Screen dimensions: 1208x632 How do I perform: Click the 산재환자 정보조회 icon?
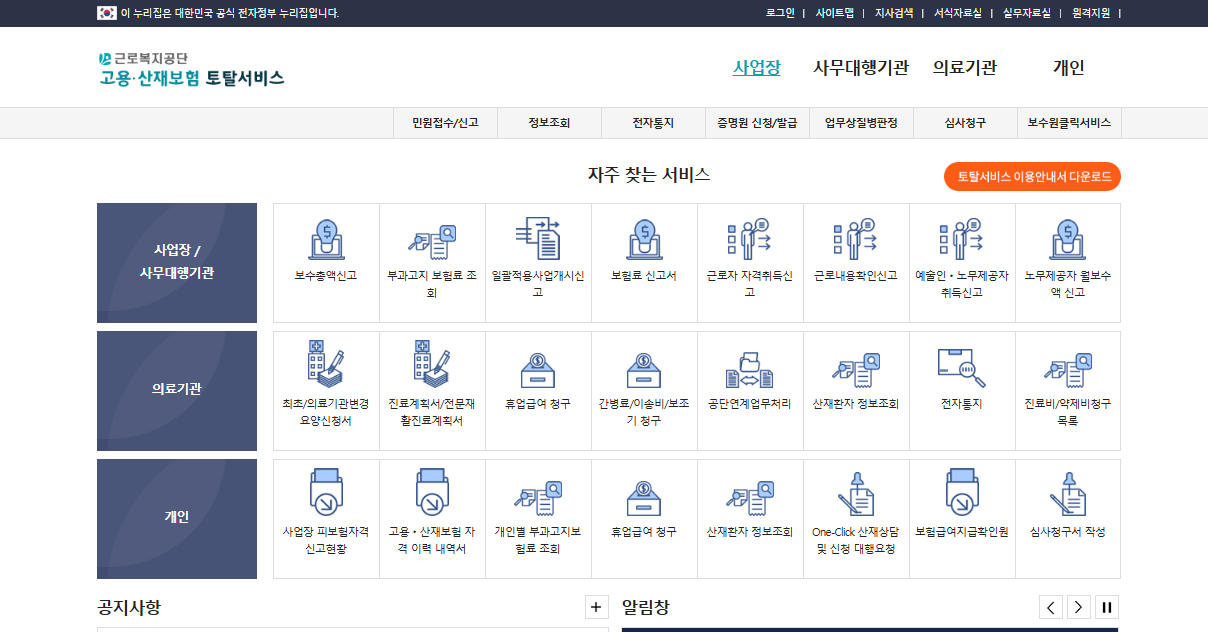856,385
